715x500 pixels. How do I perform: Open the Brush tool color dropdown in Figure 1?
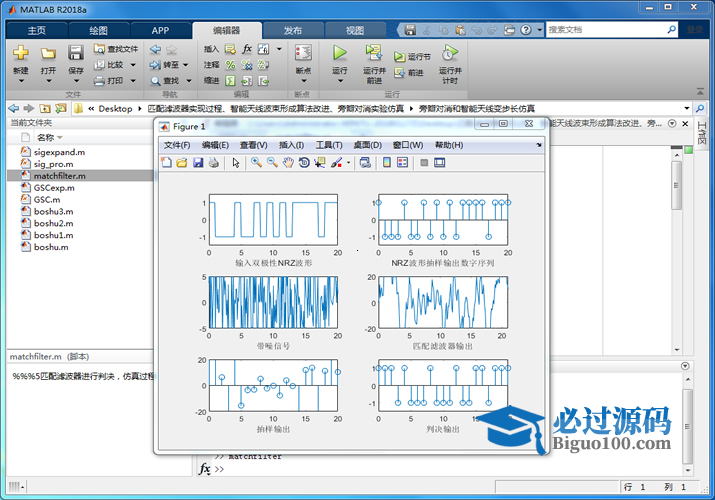click(349, 163)
